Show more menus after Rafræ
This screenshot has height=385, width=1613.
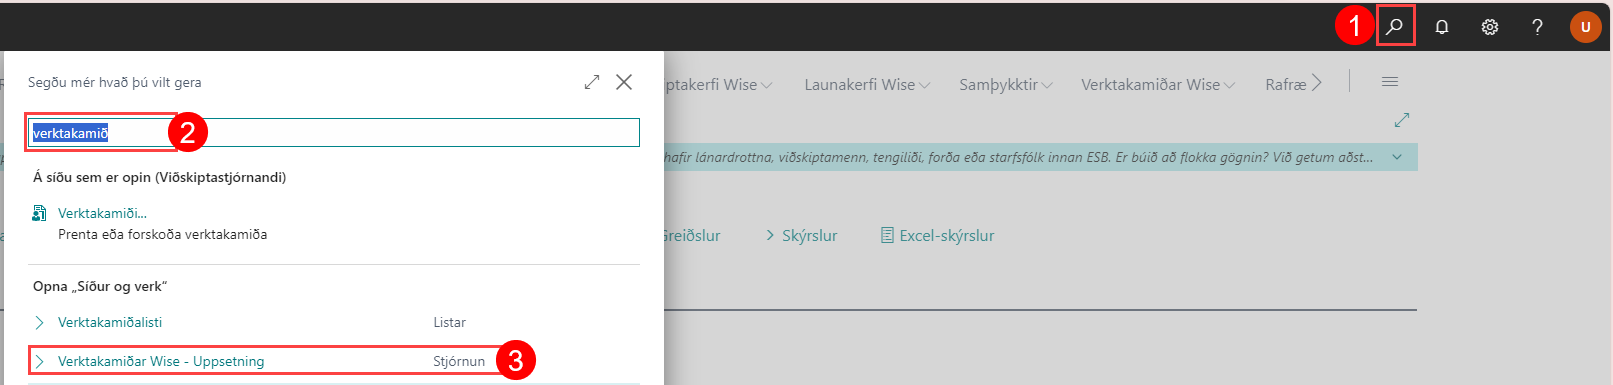coord(1317,83)
